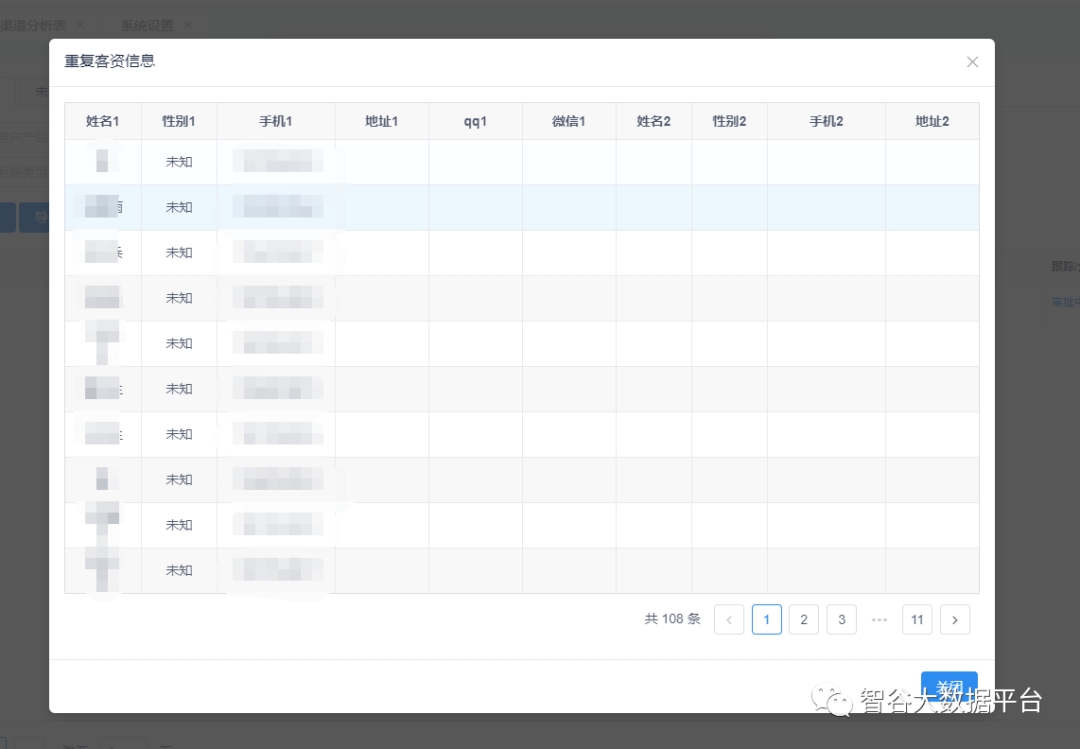Open page 3 of the table
1080x749 pixels.
pos(842,619)
